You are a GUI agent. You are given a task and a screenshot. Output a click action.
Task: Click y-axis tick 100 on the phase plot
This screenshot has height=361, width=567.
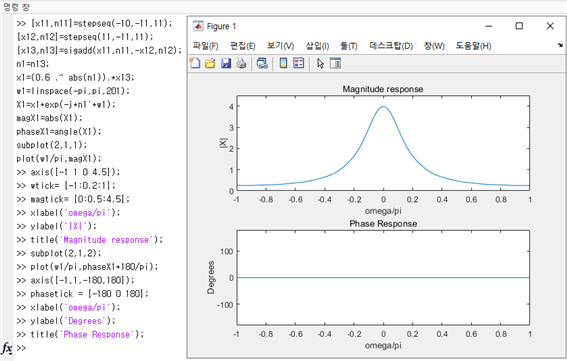[226, 251]
